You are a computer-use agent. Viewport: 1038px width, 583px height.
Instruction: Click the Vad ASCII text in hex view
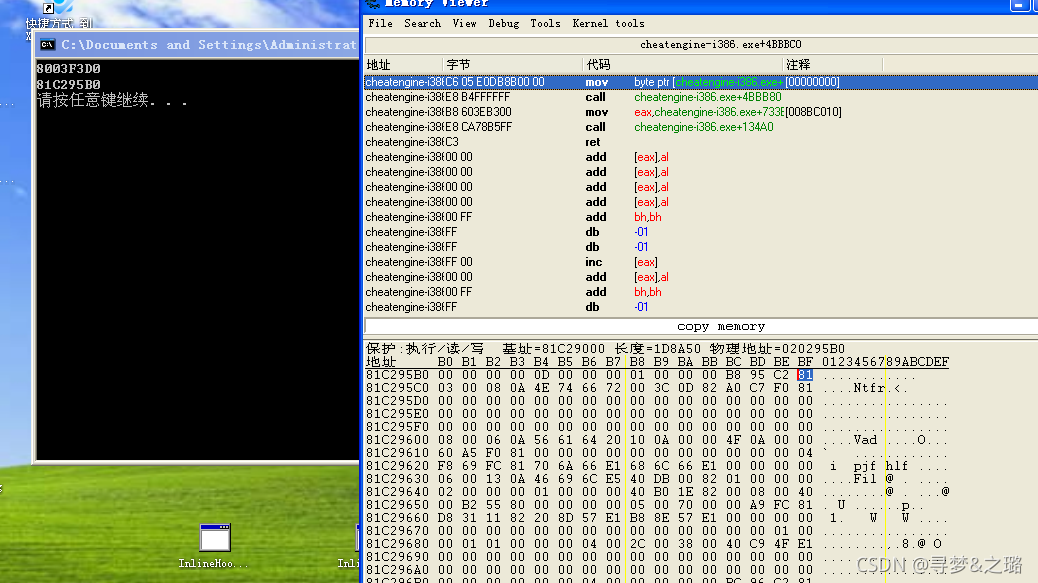tap(865, 440)
